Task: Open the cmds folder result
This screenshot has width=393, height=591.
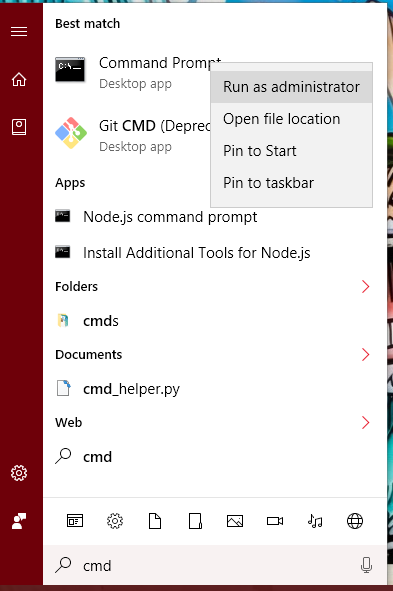Action: (x=215, y=321)
